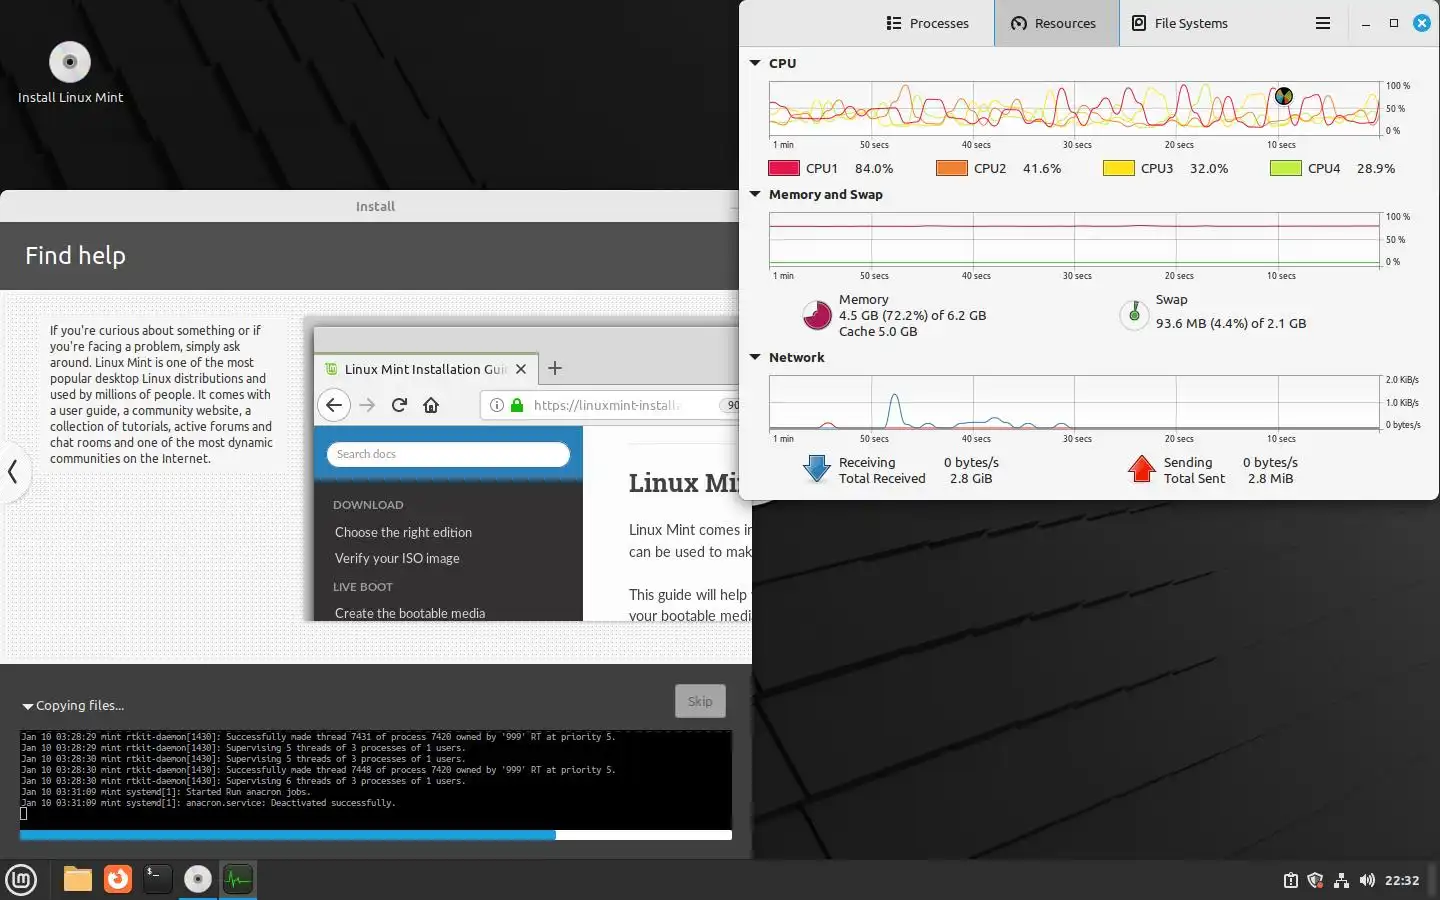Click the network tray icon

click(x=1341, y=880)
